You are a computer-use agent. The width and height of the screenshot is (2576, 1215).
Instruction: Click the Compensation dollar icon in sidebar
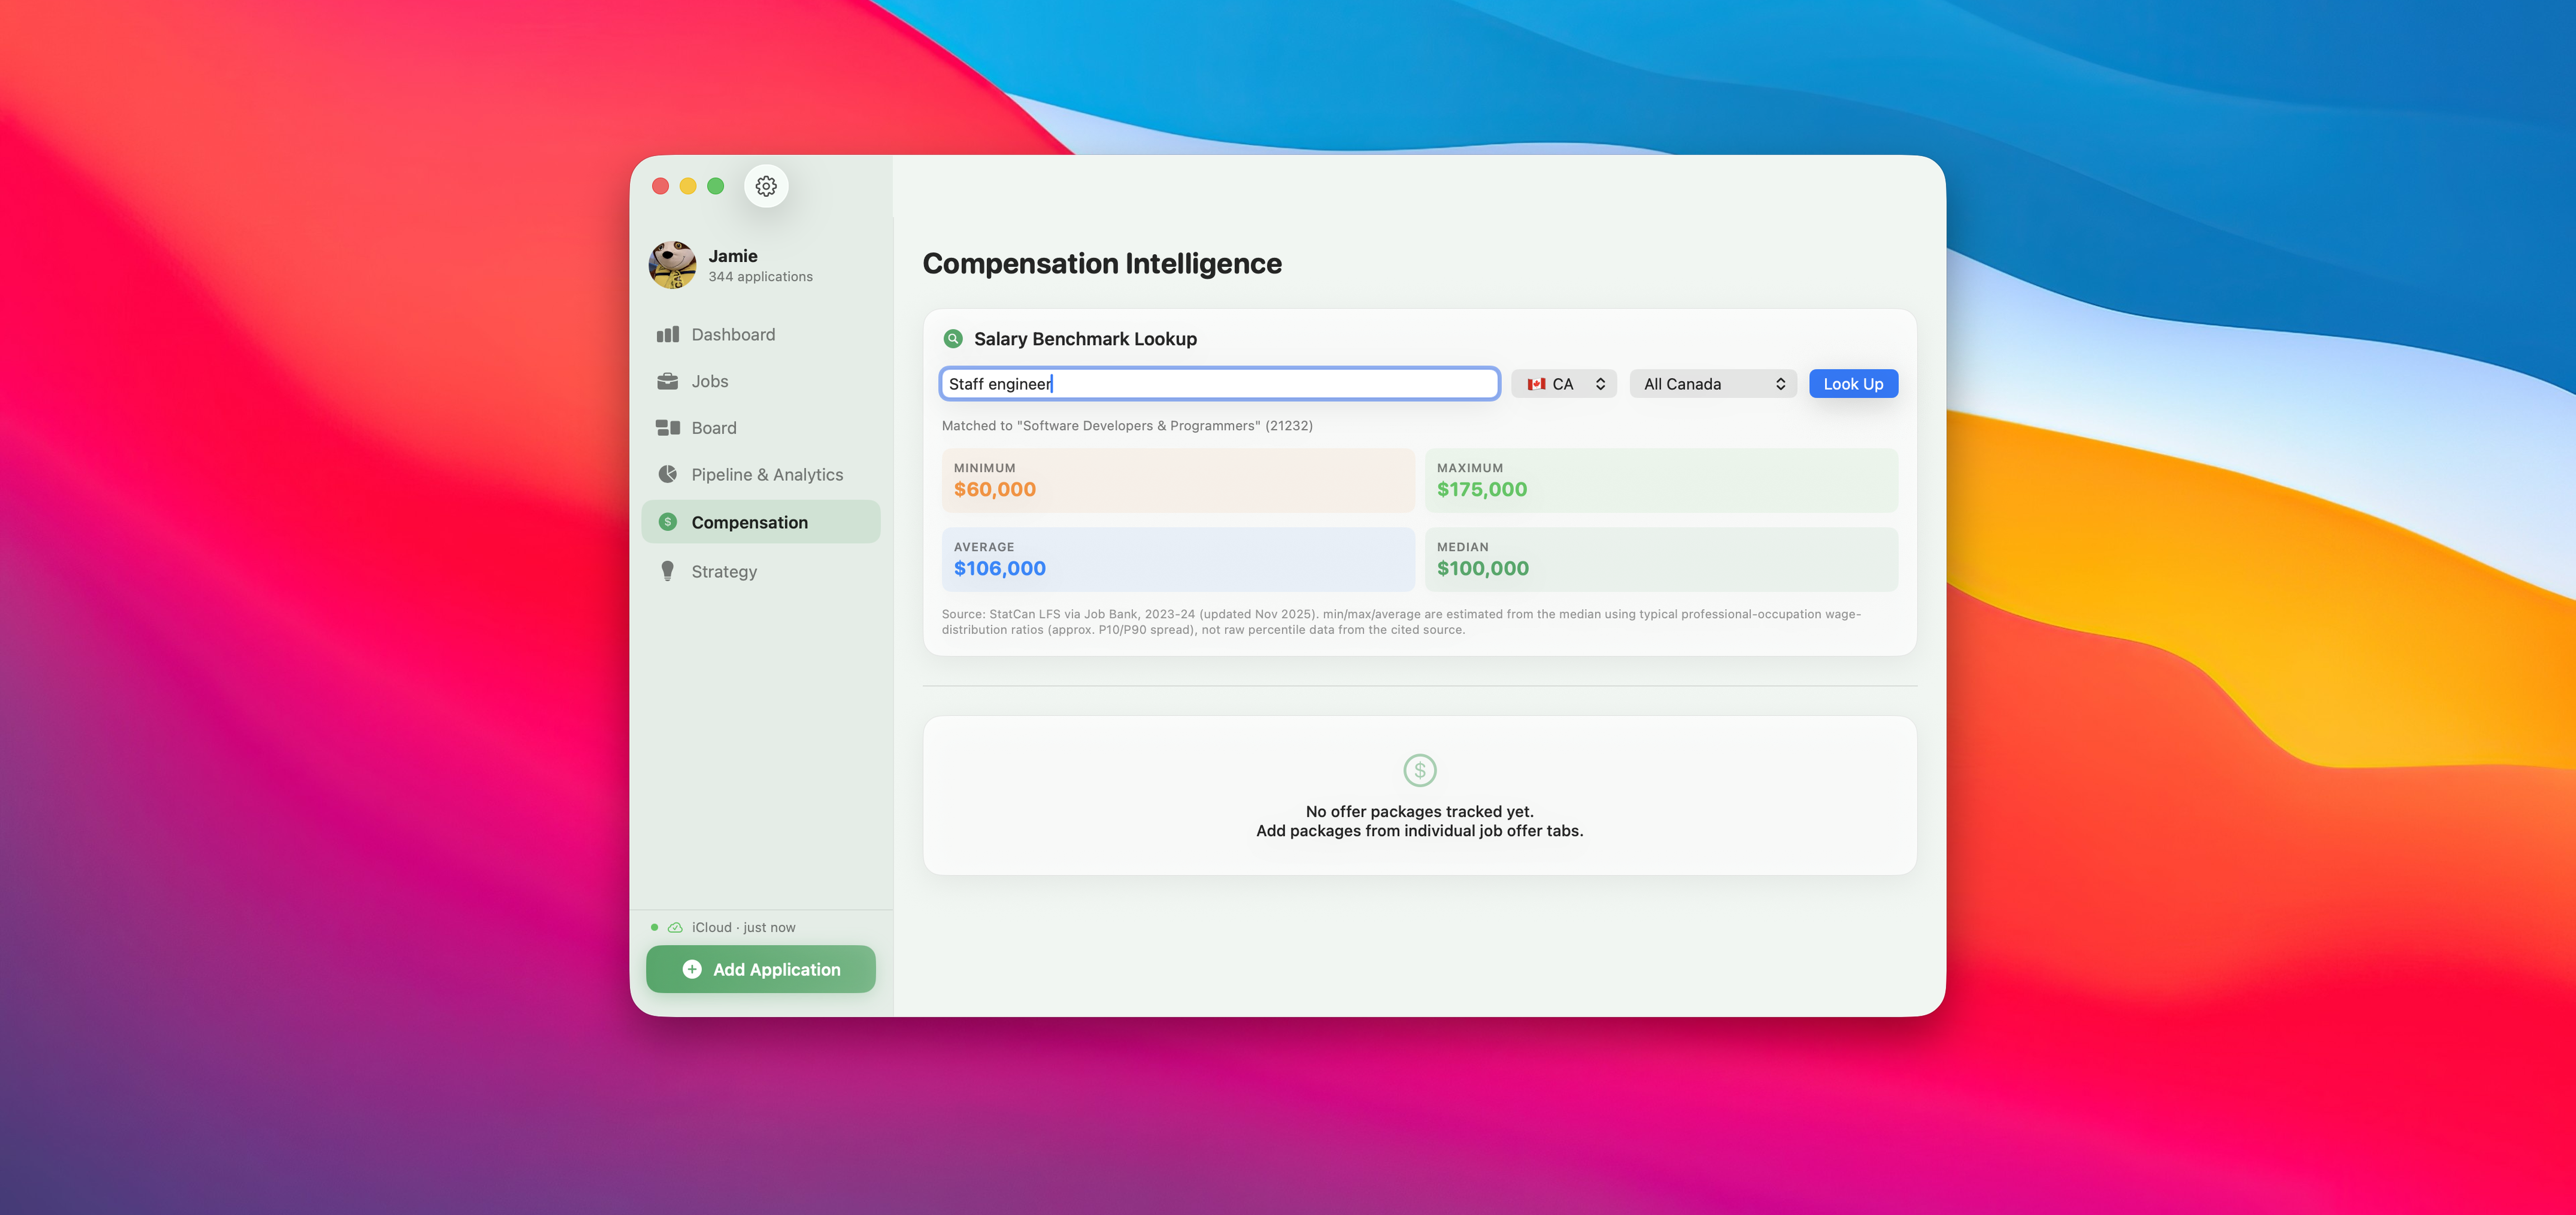[x=668, y=522]
